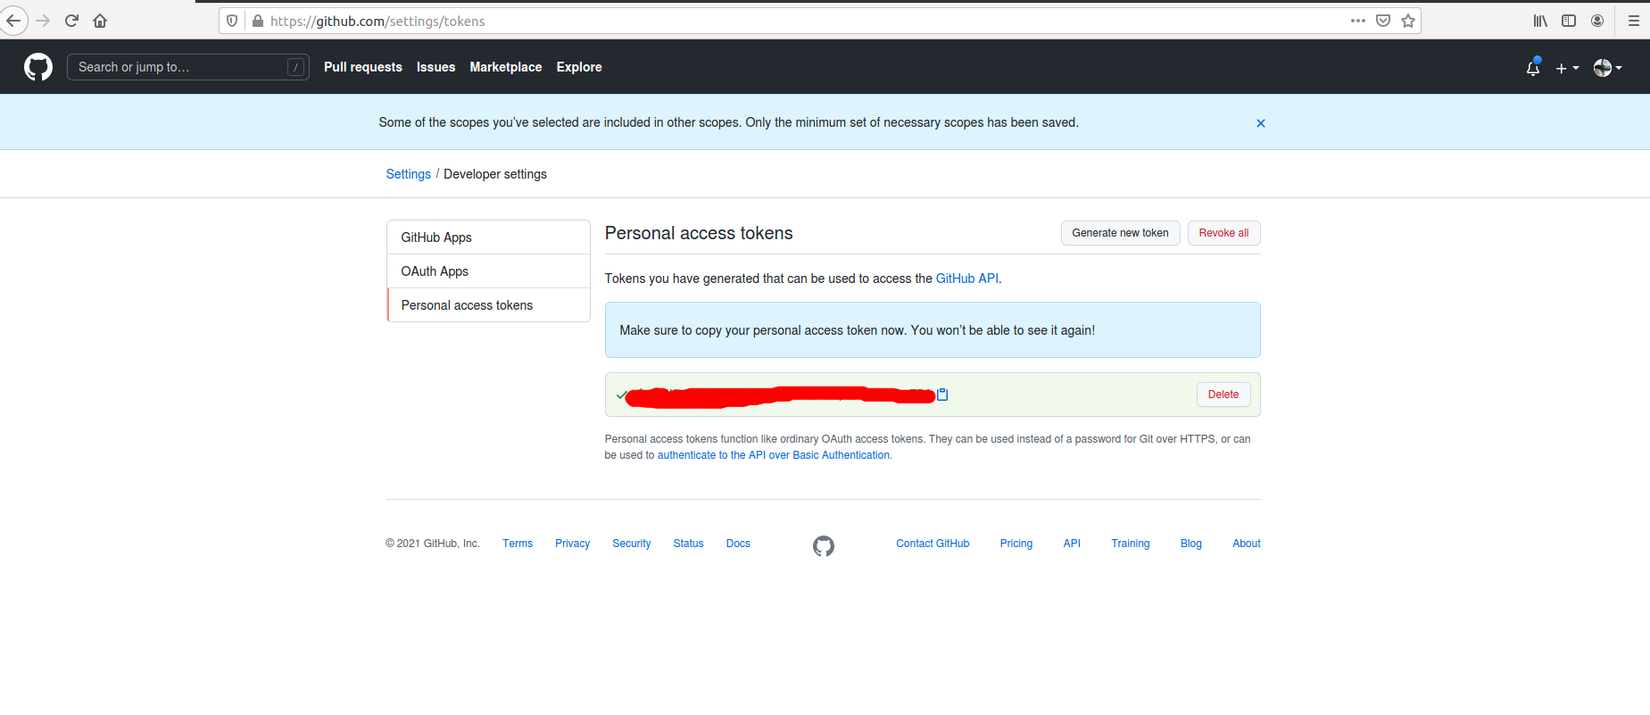Open page actions three-dot menu
Image resolution: width=1650 pixels, height=715 pixels.
pos(1357,21)
